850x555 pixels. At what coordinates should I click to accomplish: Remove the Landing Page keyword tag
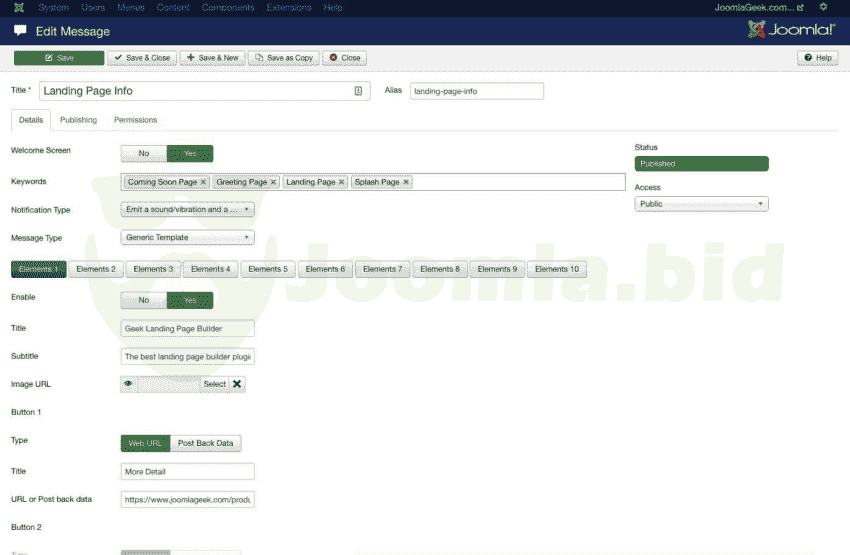342,182
